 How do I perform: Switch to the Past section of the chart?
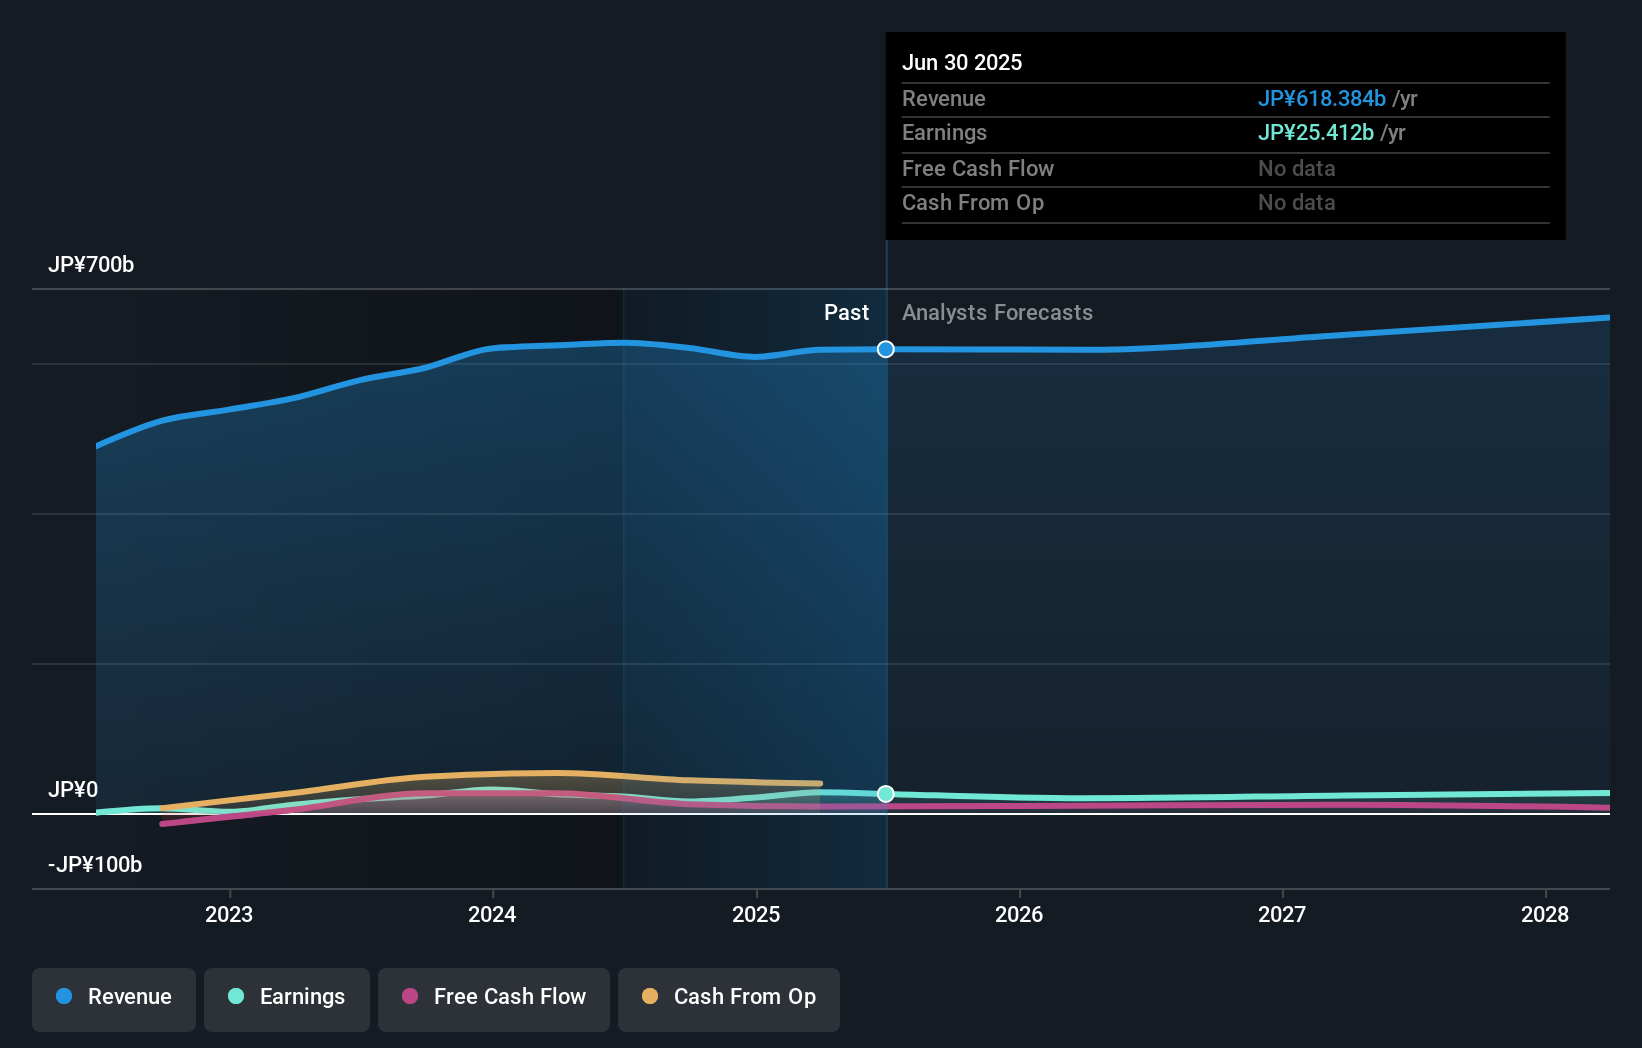coord(846,312)
